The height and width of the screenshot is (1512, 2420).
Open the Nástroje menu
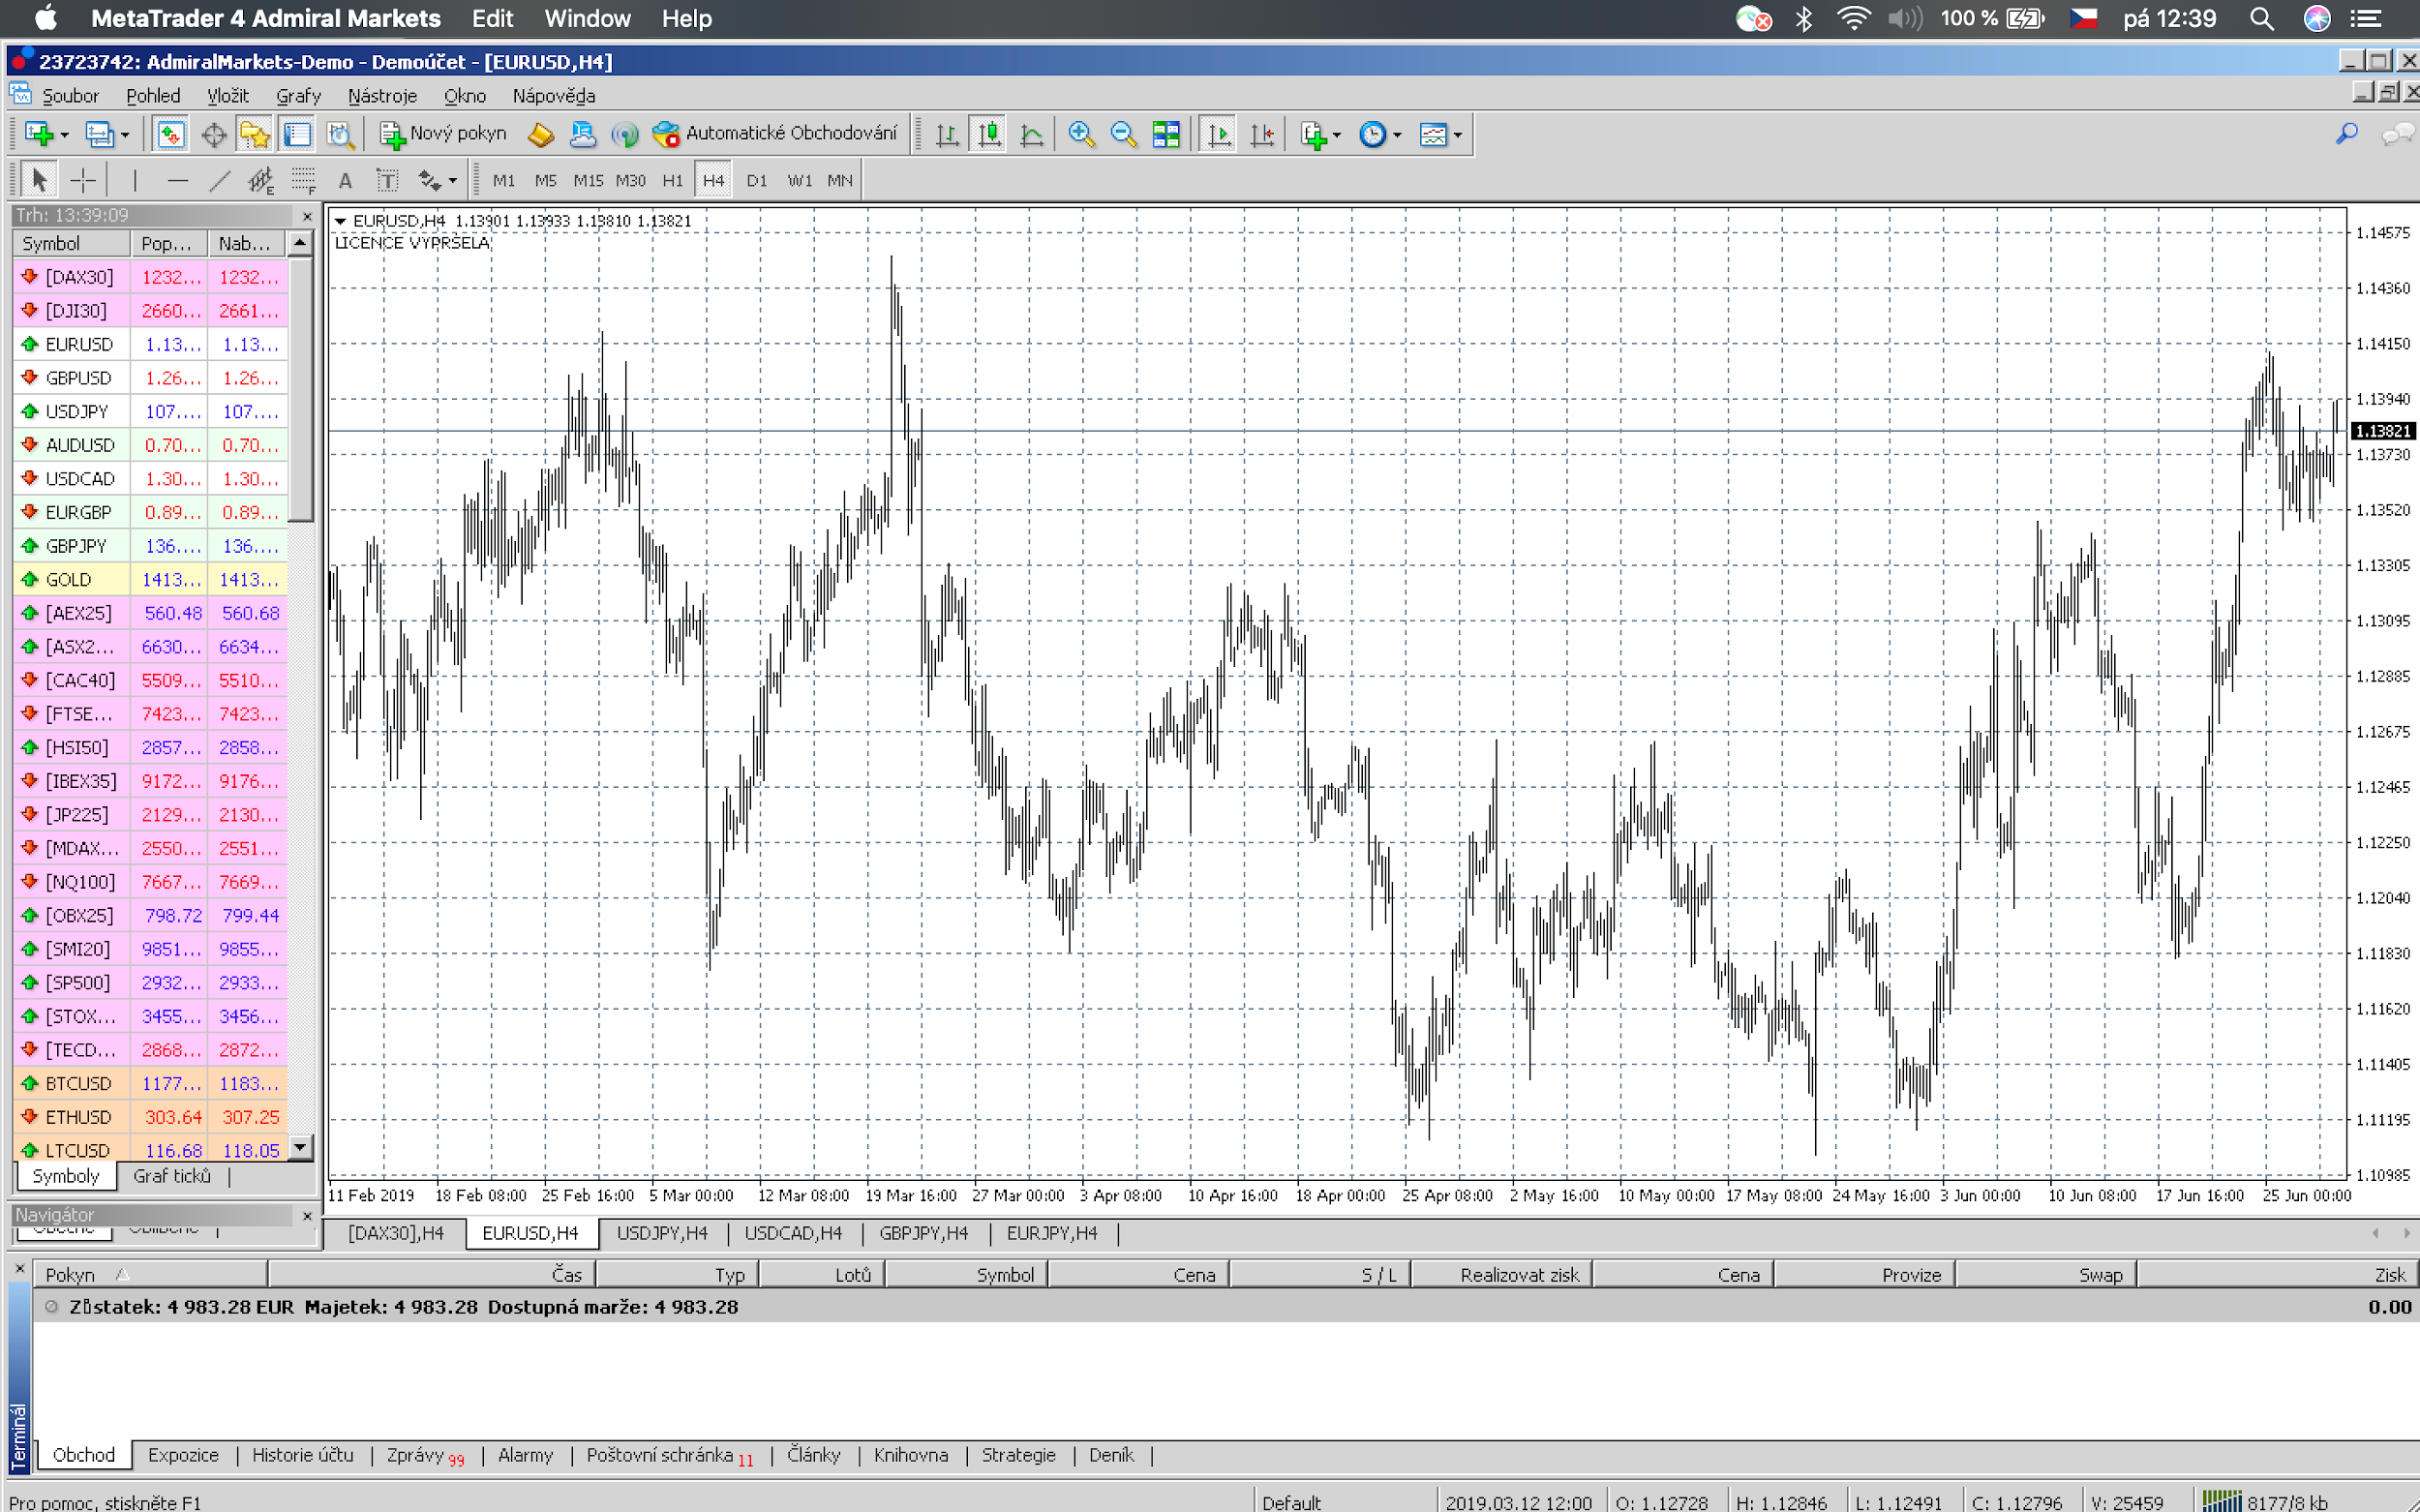click(382, 96)
